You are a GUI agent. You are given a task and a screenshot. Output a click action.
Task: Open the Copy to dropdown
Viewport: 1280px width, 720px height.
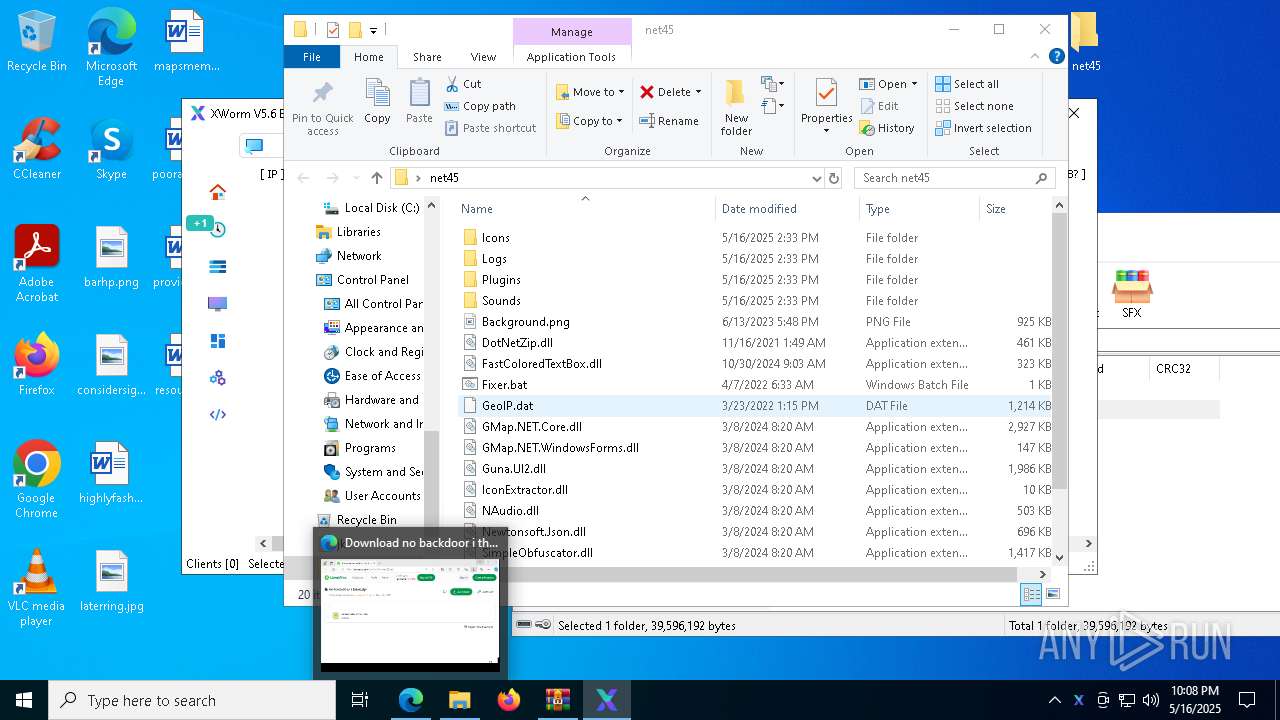(x=589, y=121)
